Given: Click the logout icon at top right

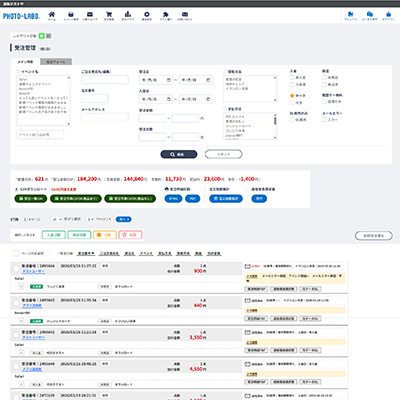Looking at the screenshot, I should [x=388, y=14].
